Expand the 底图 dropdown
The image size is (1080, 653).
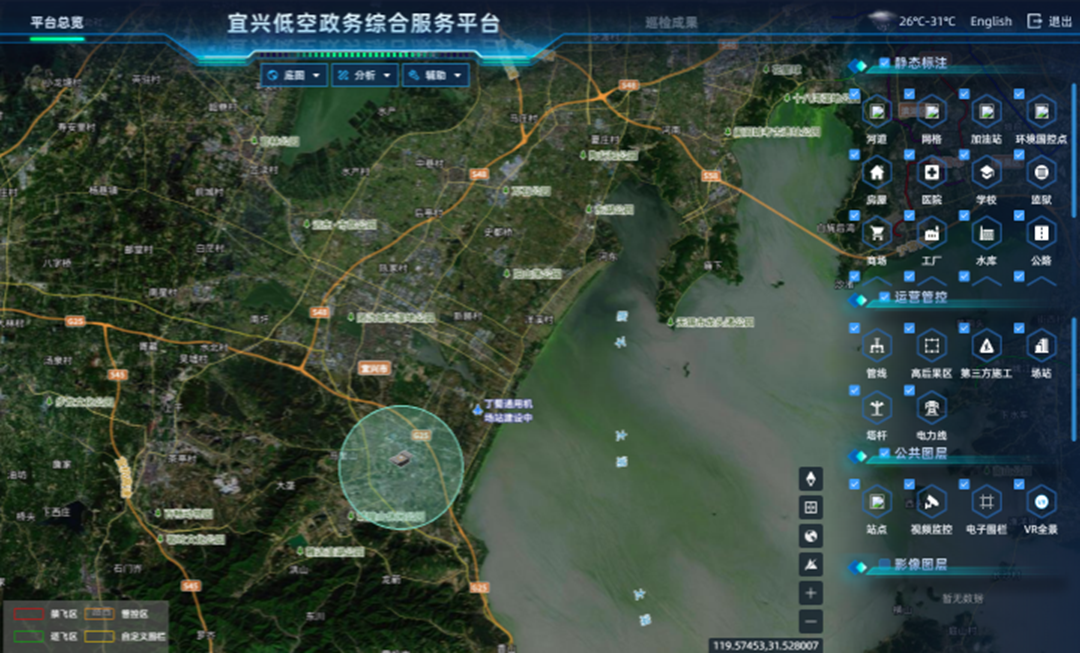click(293, 75)
